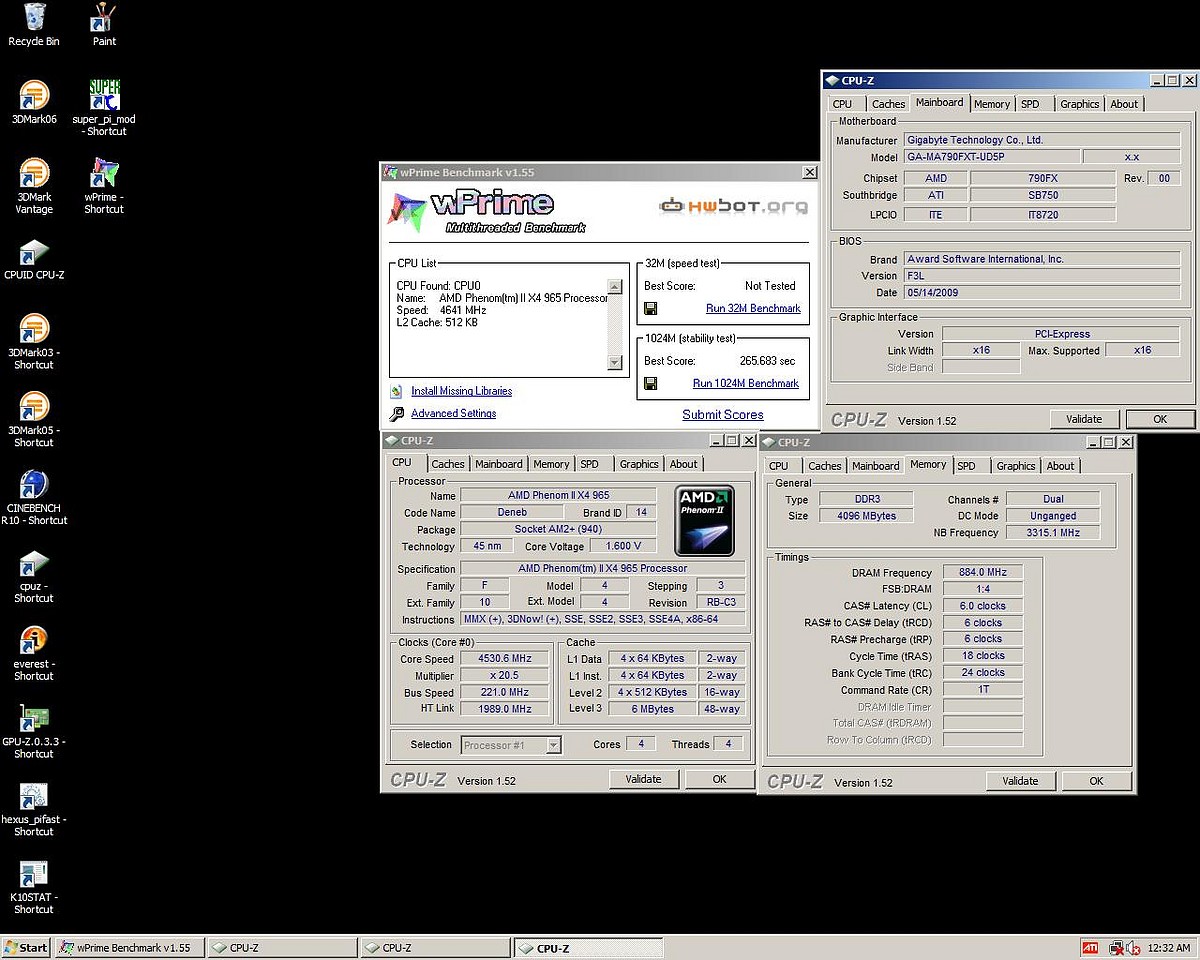The image size is (1200, 960).
Task: Select the GPU-Z.0.3.3 shortcut icon
Action: coord(34,718)
